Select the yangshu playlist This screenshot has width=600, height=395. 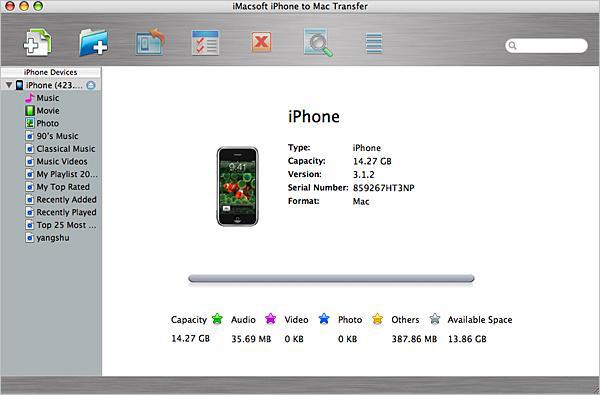click(x=53, y=238)
